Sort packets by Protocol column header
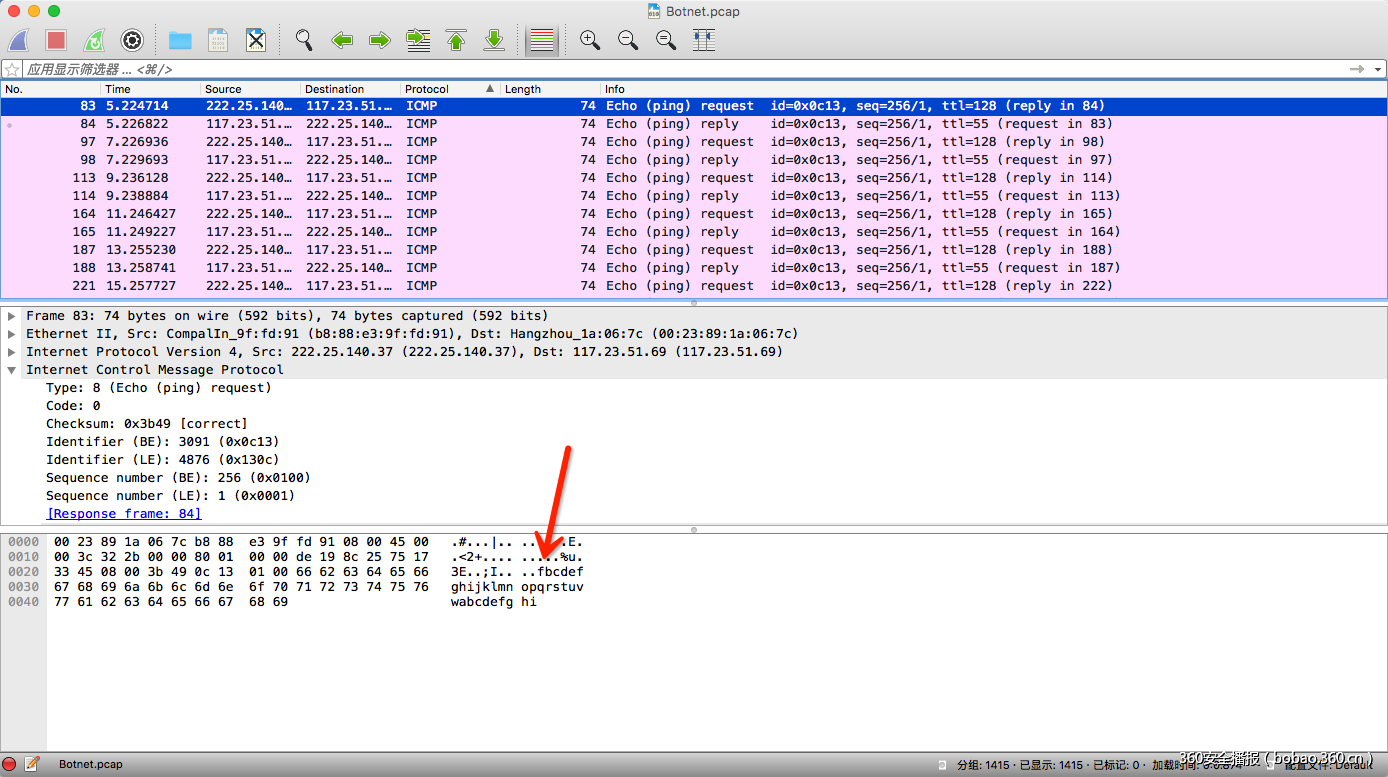 click(x=440, y=89)
